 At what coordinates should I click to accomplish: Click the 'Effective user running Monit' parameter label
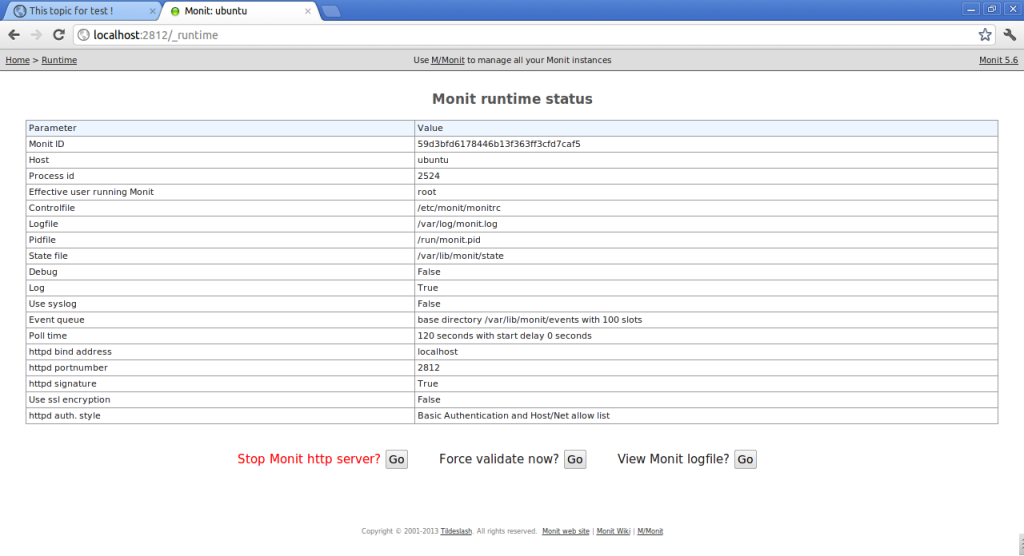point(91,192)
